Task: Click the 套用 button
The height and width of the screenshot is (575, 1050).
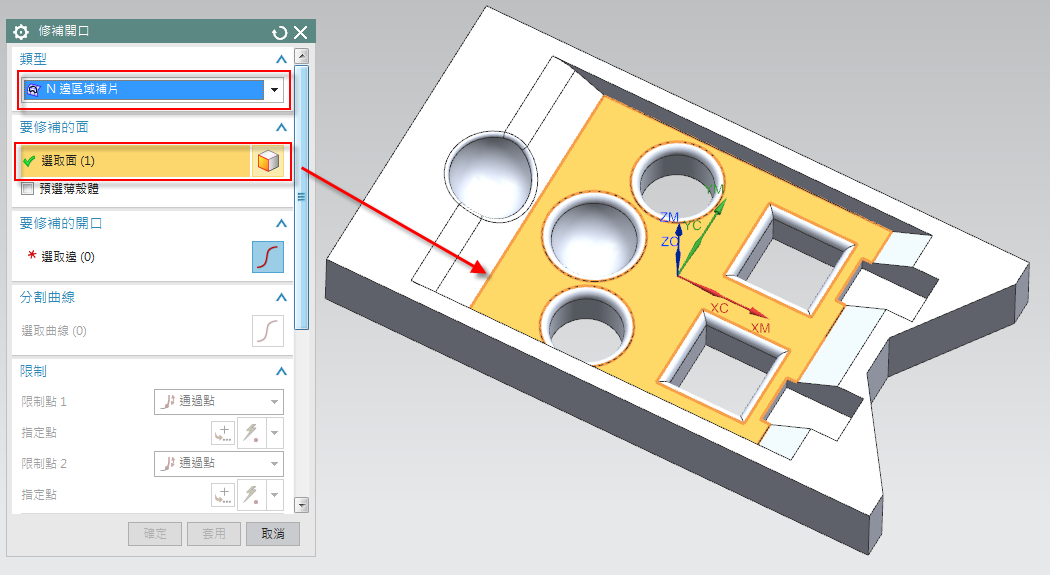Action: coord(214,534)
